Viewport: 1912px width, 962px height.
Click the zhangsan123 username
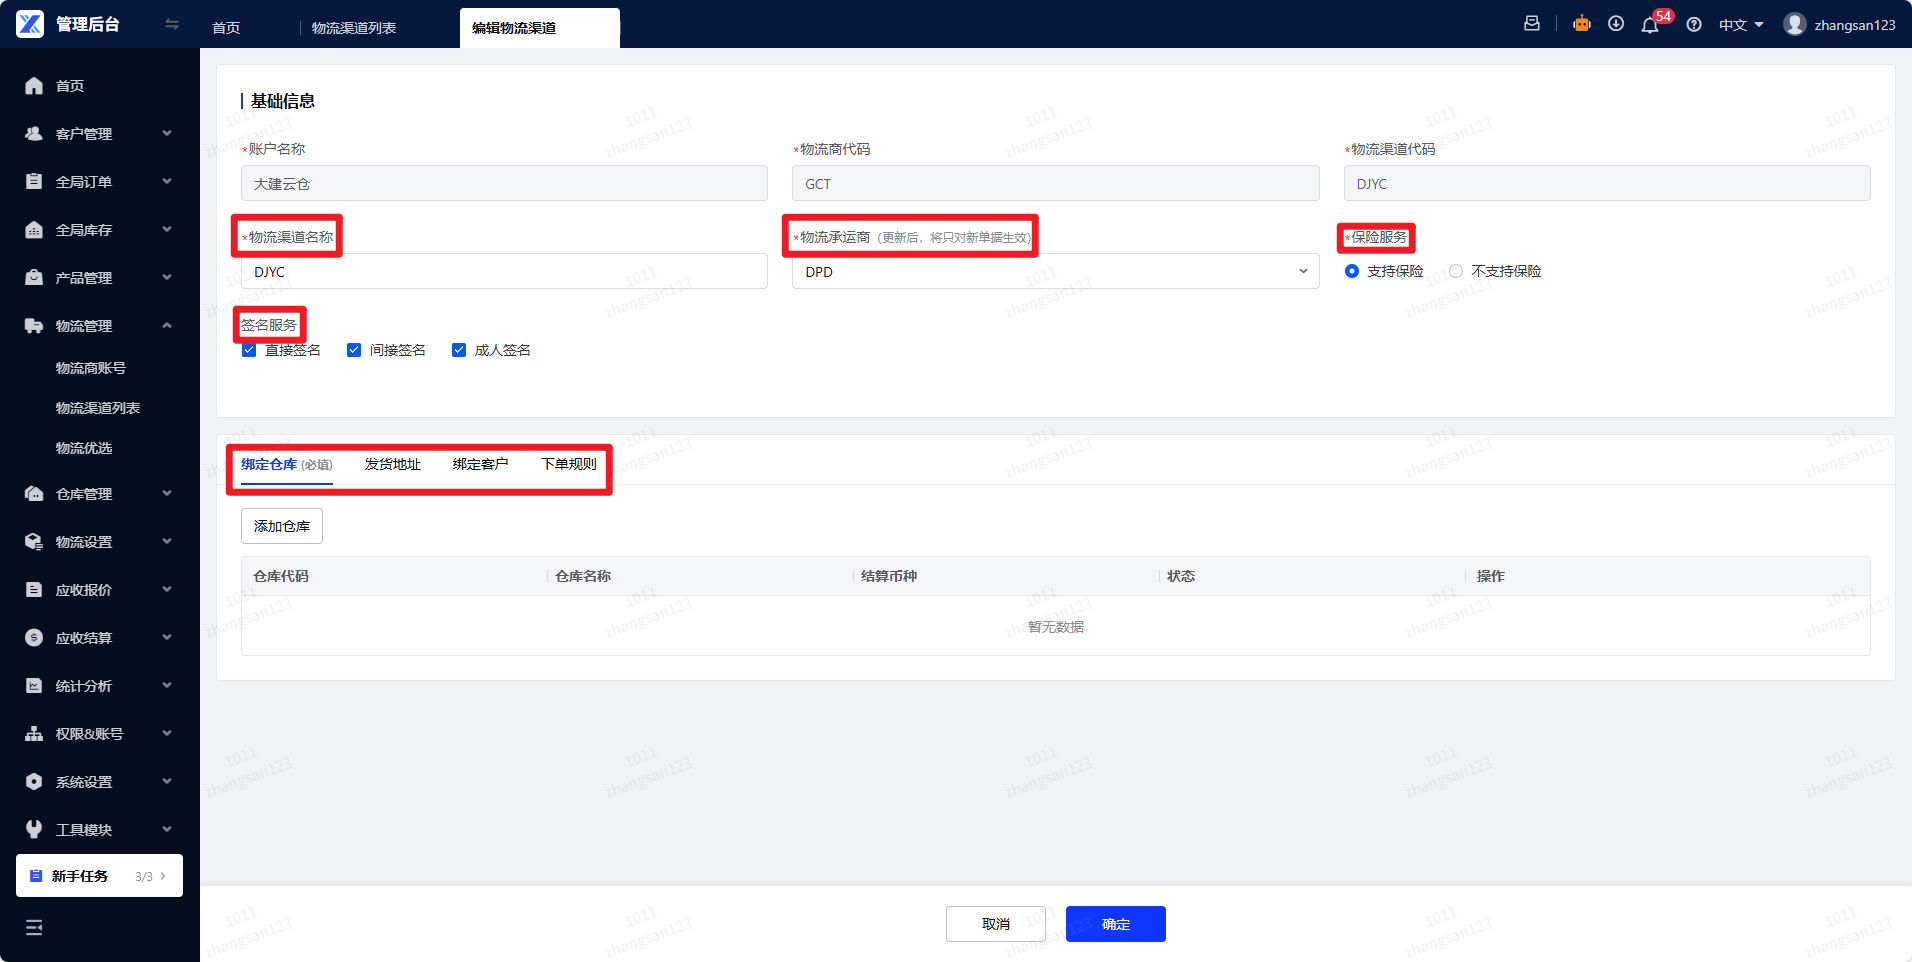tap(1855, 25)
